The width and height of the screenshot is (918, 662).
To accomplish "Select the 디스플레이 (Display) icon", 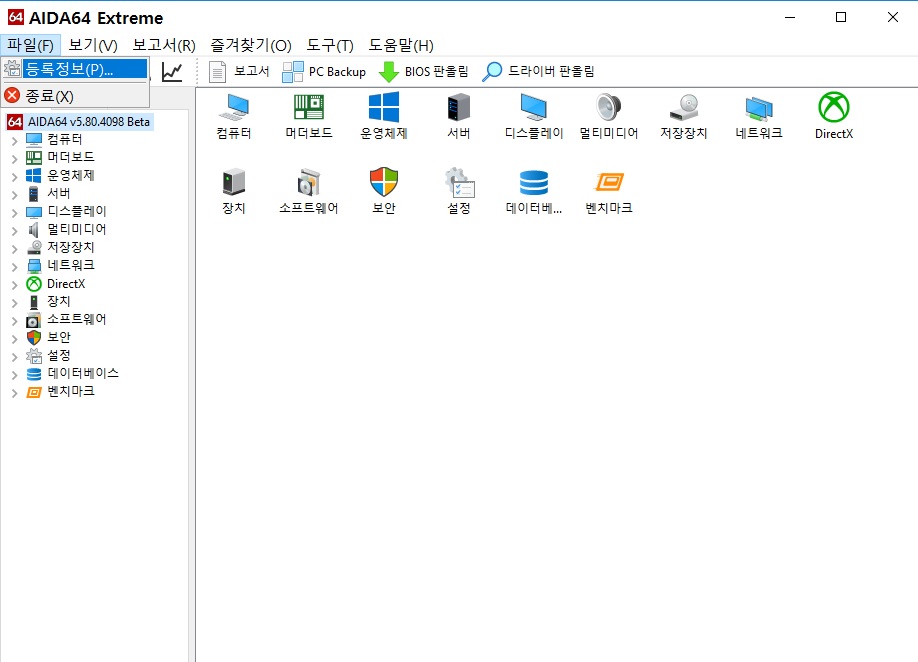I will click(x=533, y=113).
